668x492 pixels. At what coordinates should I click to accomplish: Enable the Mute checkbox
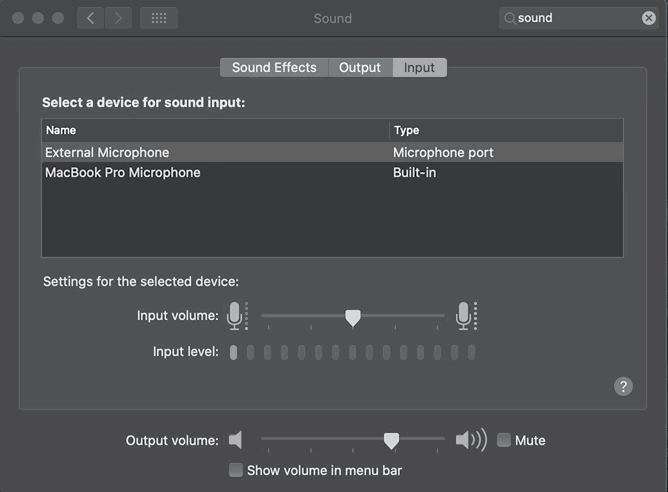504,440
